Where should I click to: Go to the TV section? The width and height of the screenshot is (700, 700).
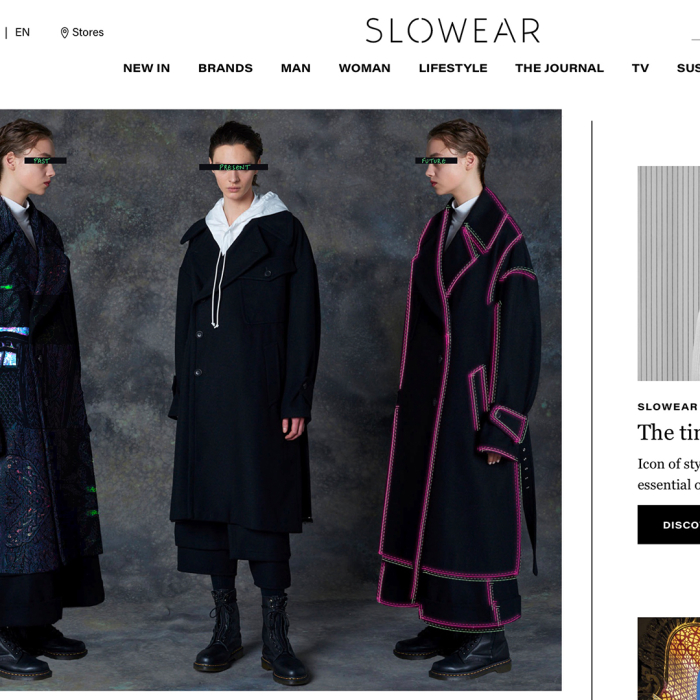coord(640,68)
